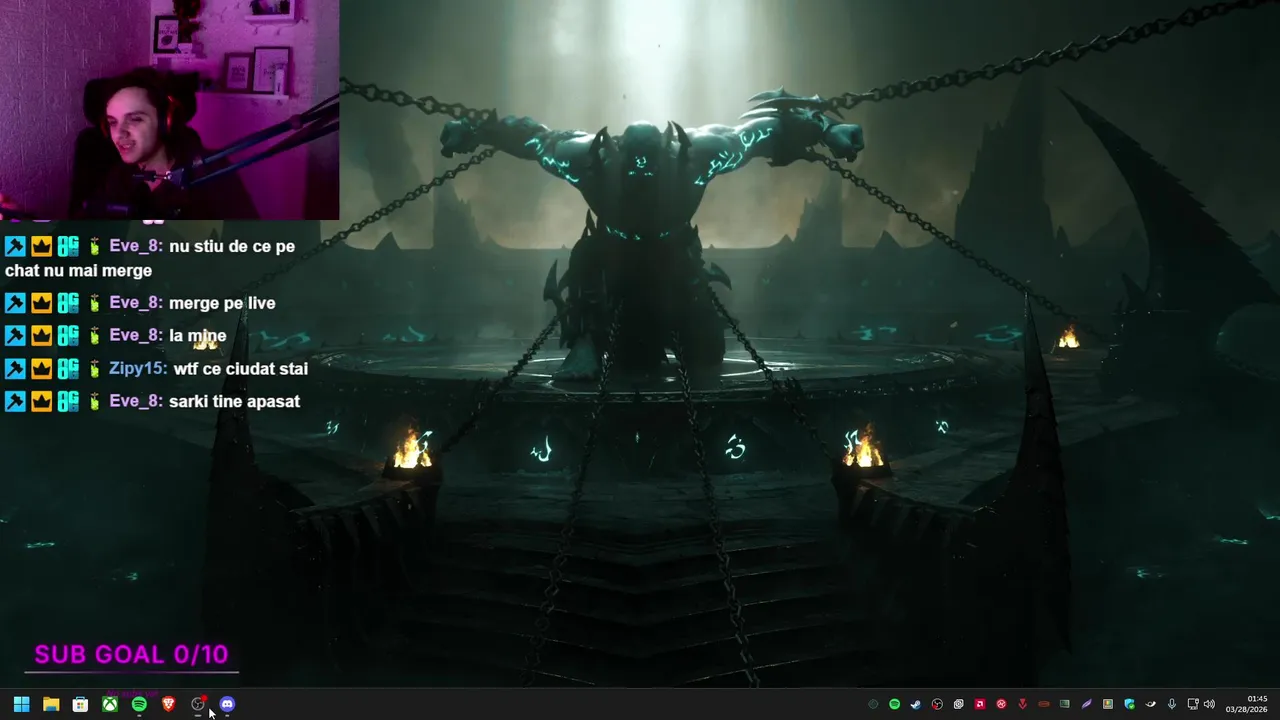Viewport: 1280px width, 720px height.
Task: Click the OBS icon in system tray
Action: coord(937,704)
